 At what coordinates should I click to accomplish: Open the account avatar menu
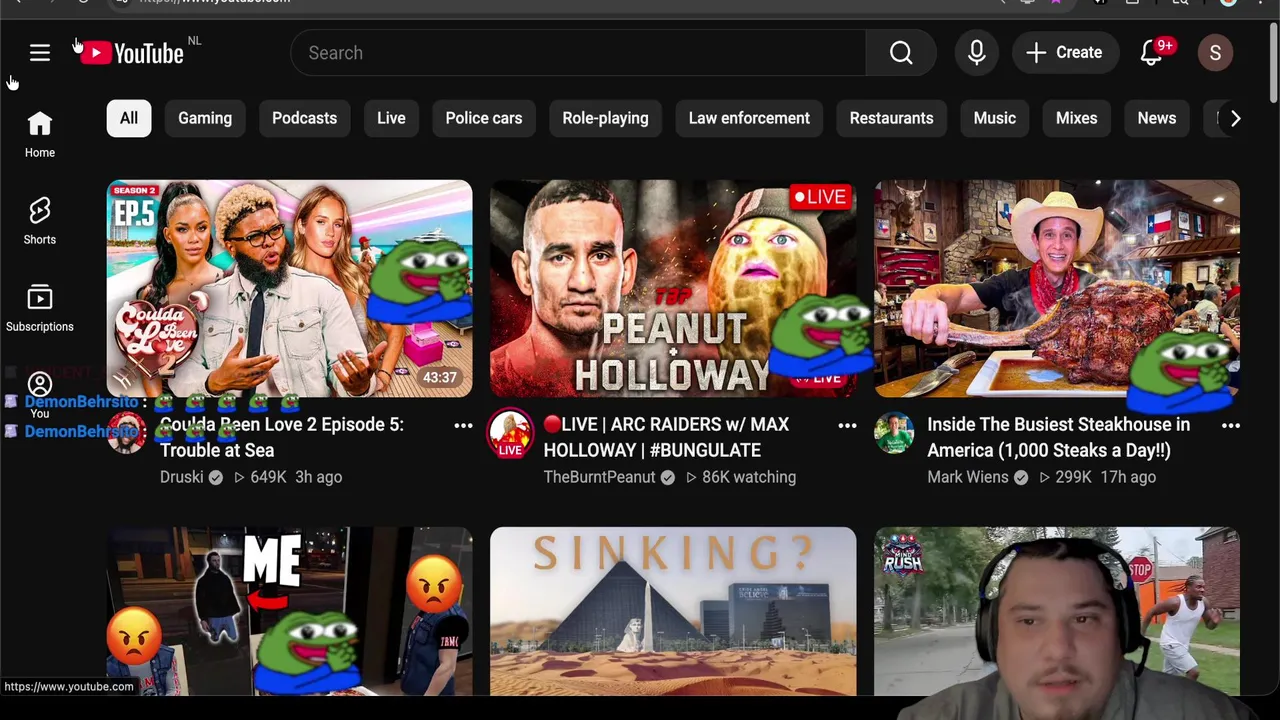click(1215, 53)
